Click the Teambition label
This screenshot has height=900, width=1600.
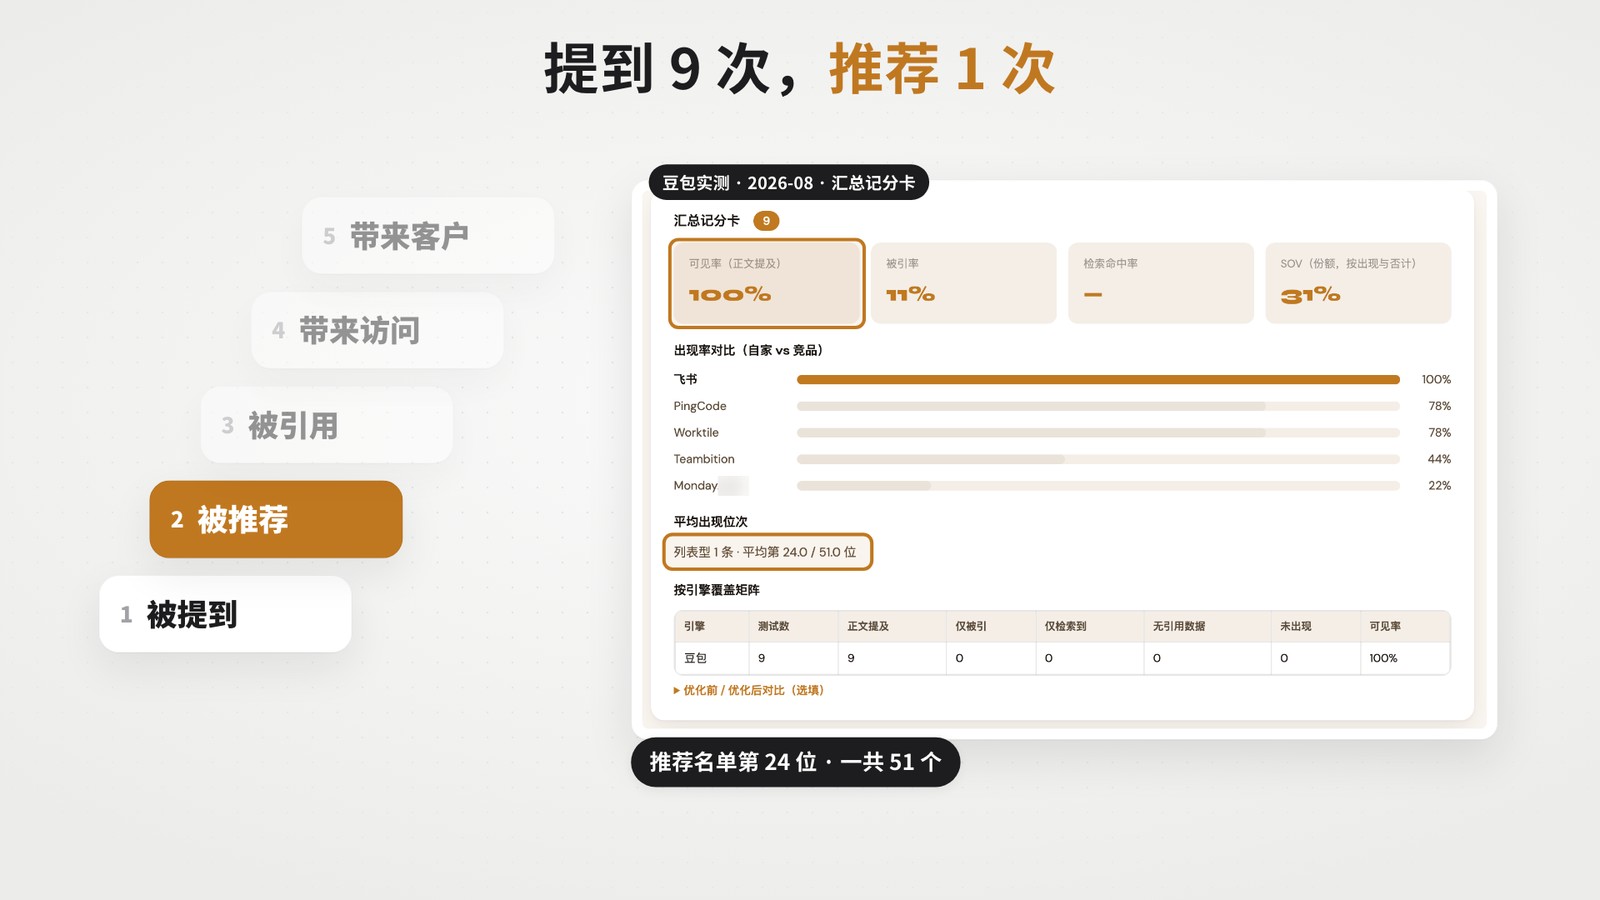[704, 459]
